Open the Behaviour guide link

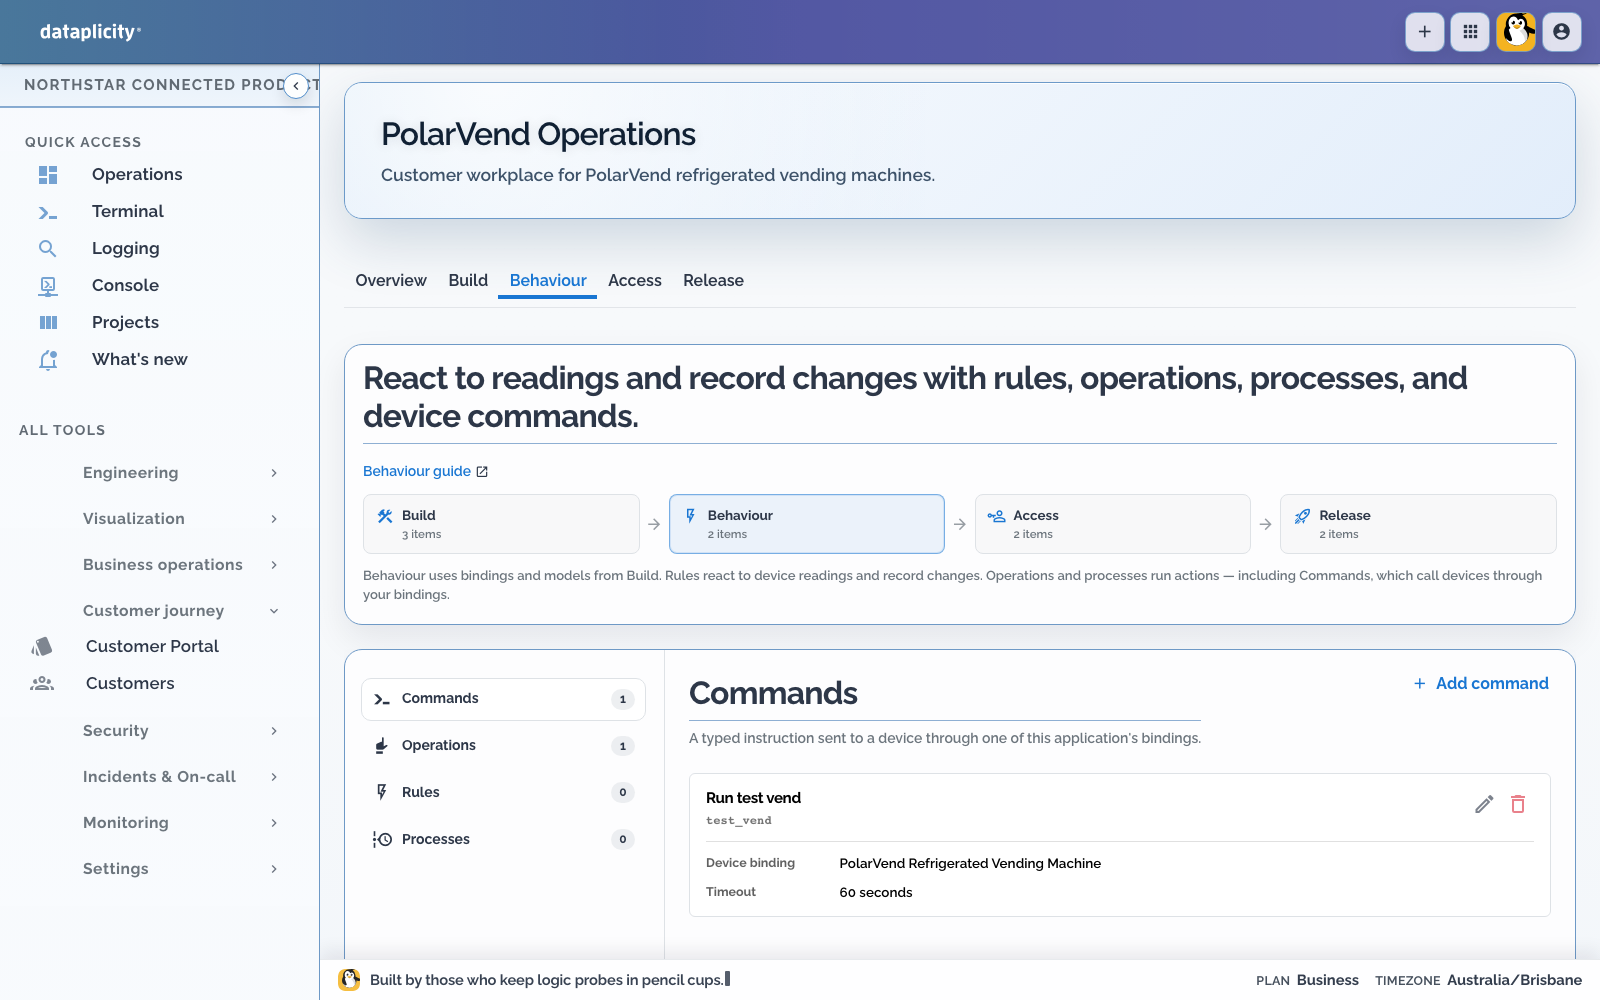pyautogui.click(x=425, y=471)
